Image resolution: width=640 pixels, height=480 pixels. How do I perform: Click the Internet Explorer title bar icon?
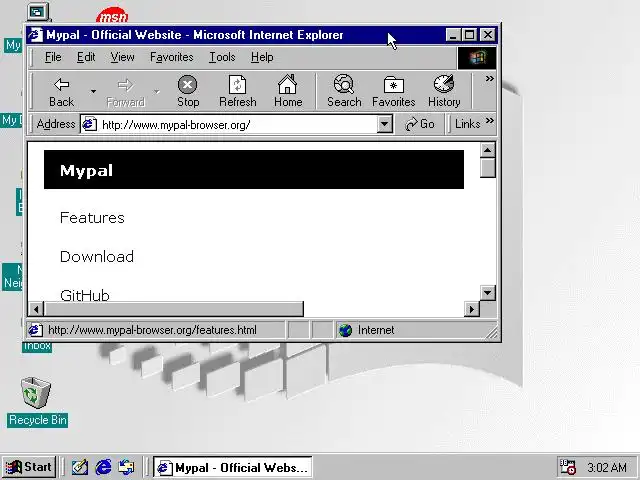36,35
